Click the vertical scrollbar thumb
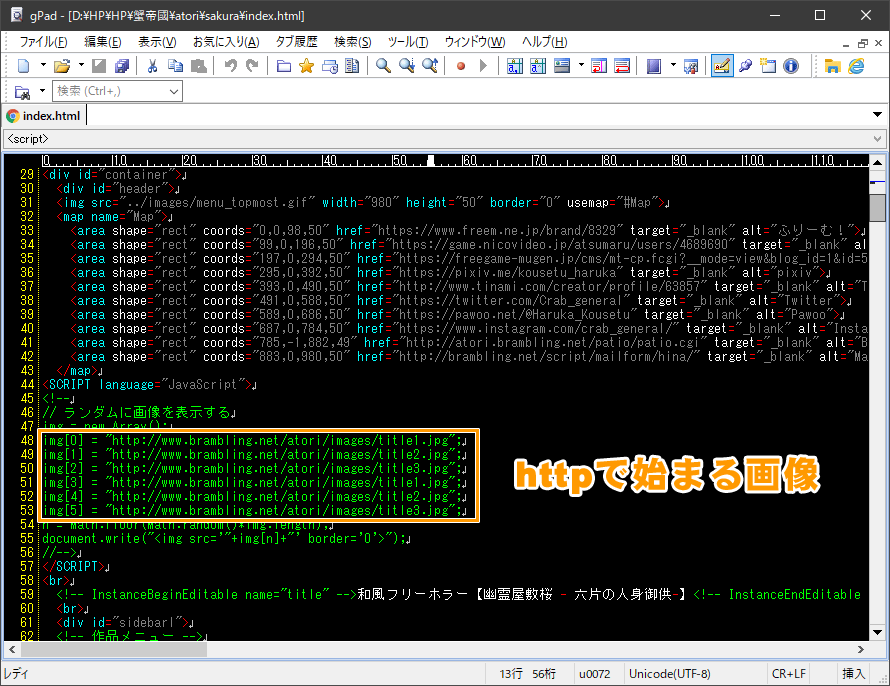Image resolution: width=890 pixels, height=686 pixels. click(878, 208)
